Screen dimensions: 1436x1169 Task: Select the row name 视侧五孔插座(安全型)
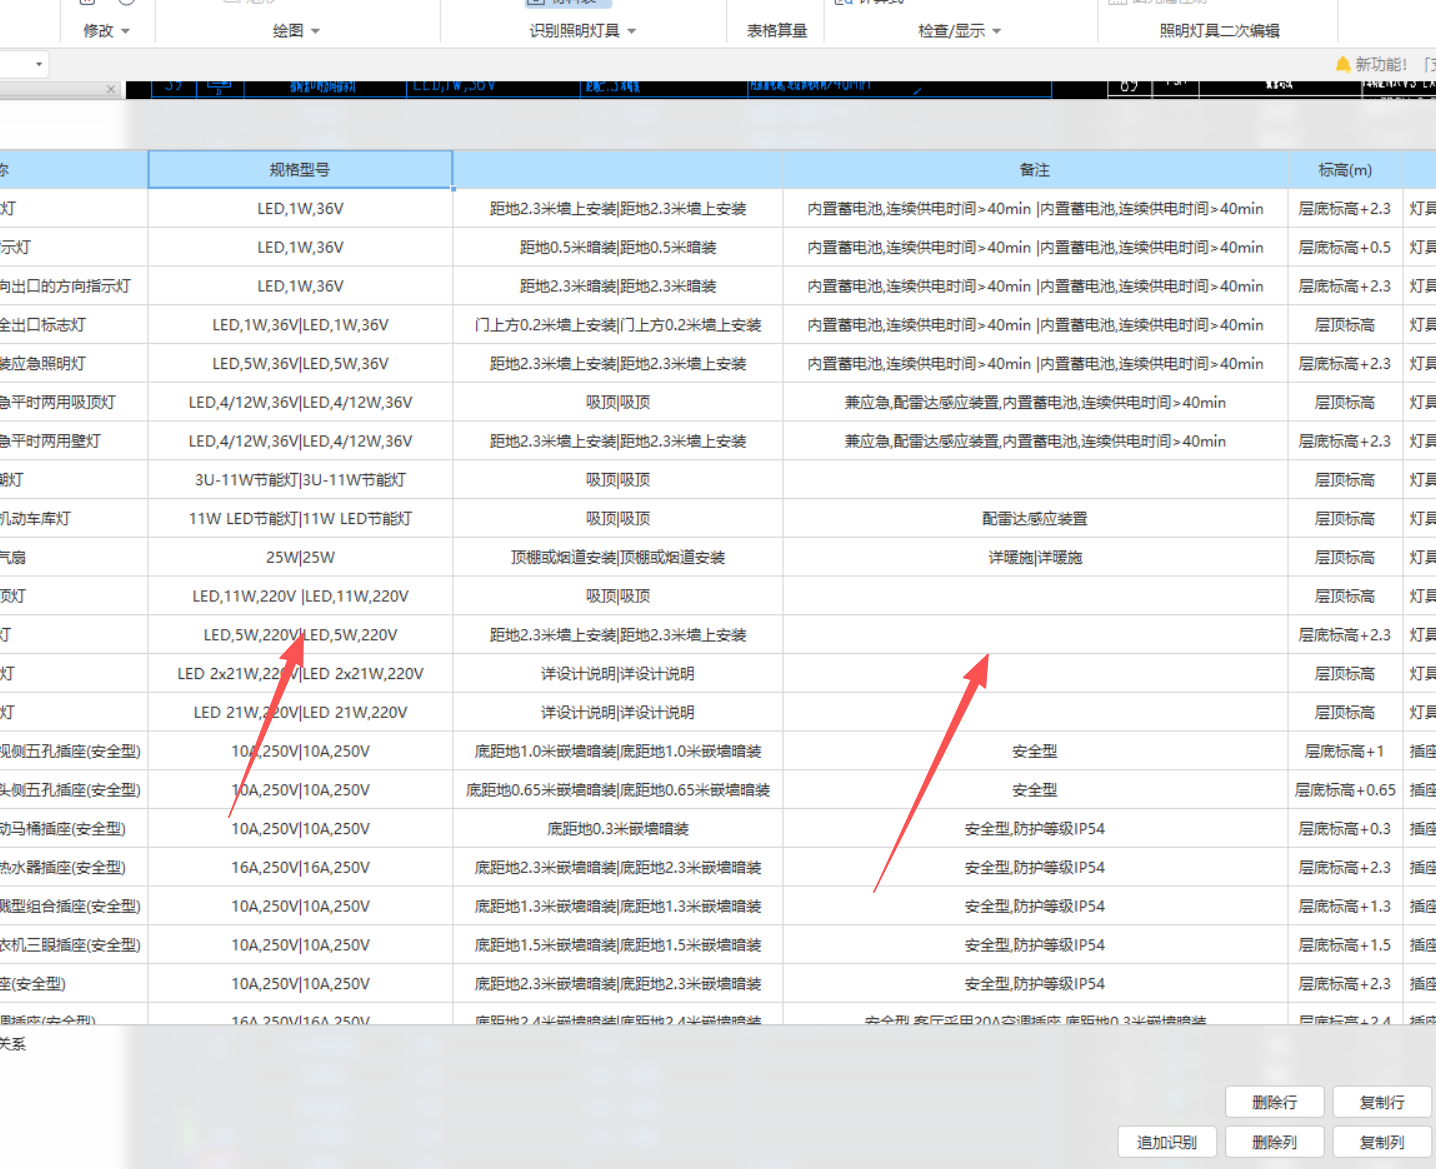(x=73, y=751)
